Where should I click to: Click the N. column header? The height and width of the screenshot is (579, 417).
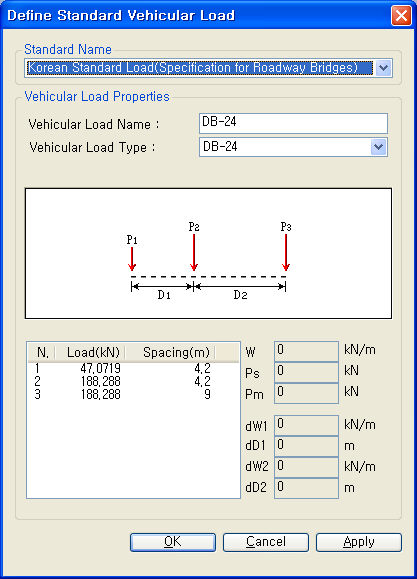42,353
